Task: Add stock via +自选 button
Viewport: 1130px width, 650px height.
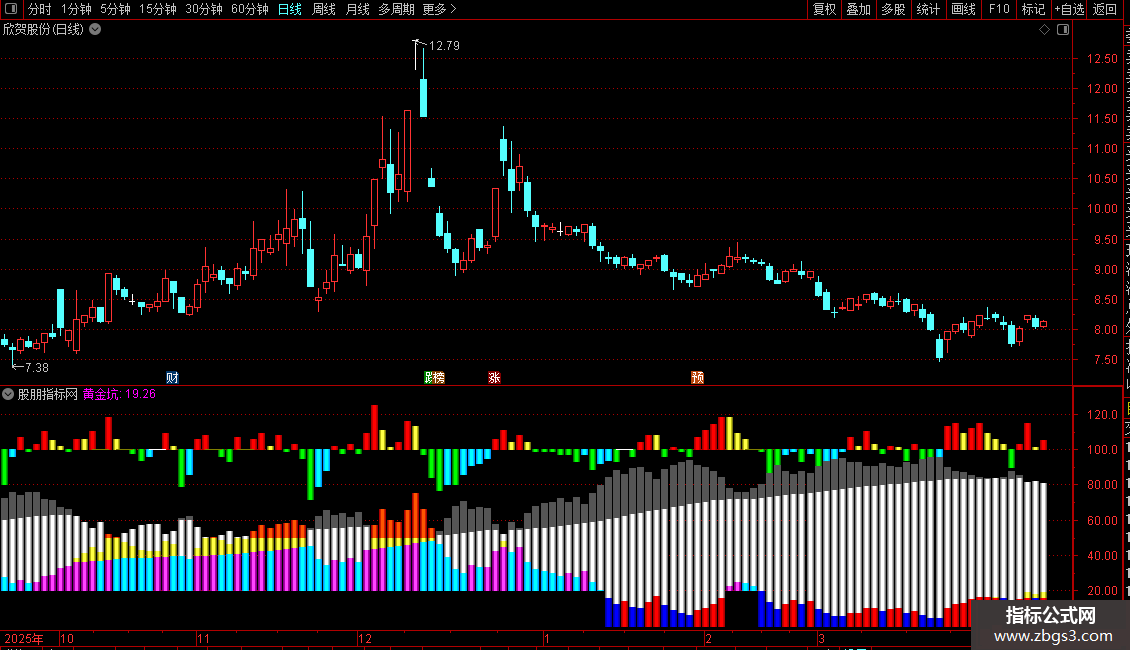Action: click(1069, 9)
